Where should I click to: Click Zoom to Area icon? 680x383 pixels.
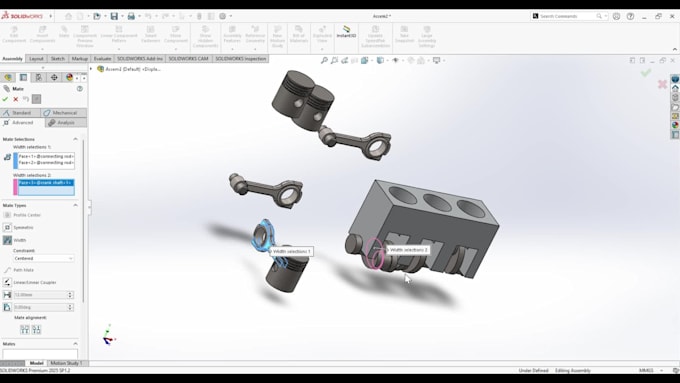[334, 60]
